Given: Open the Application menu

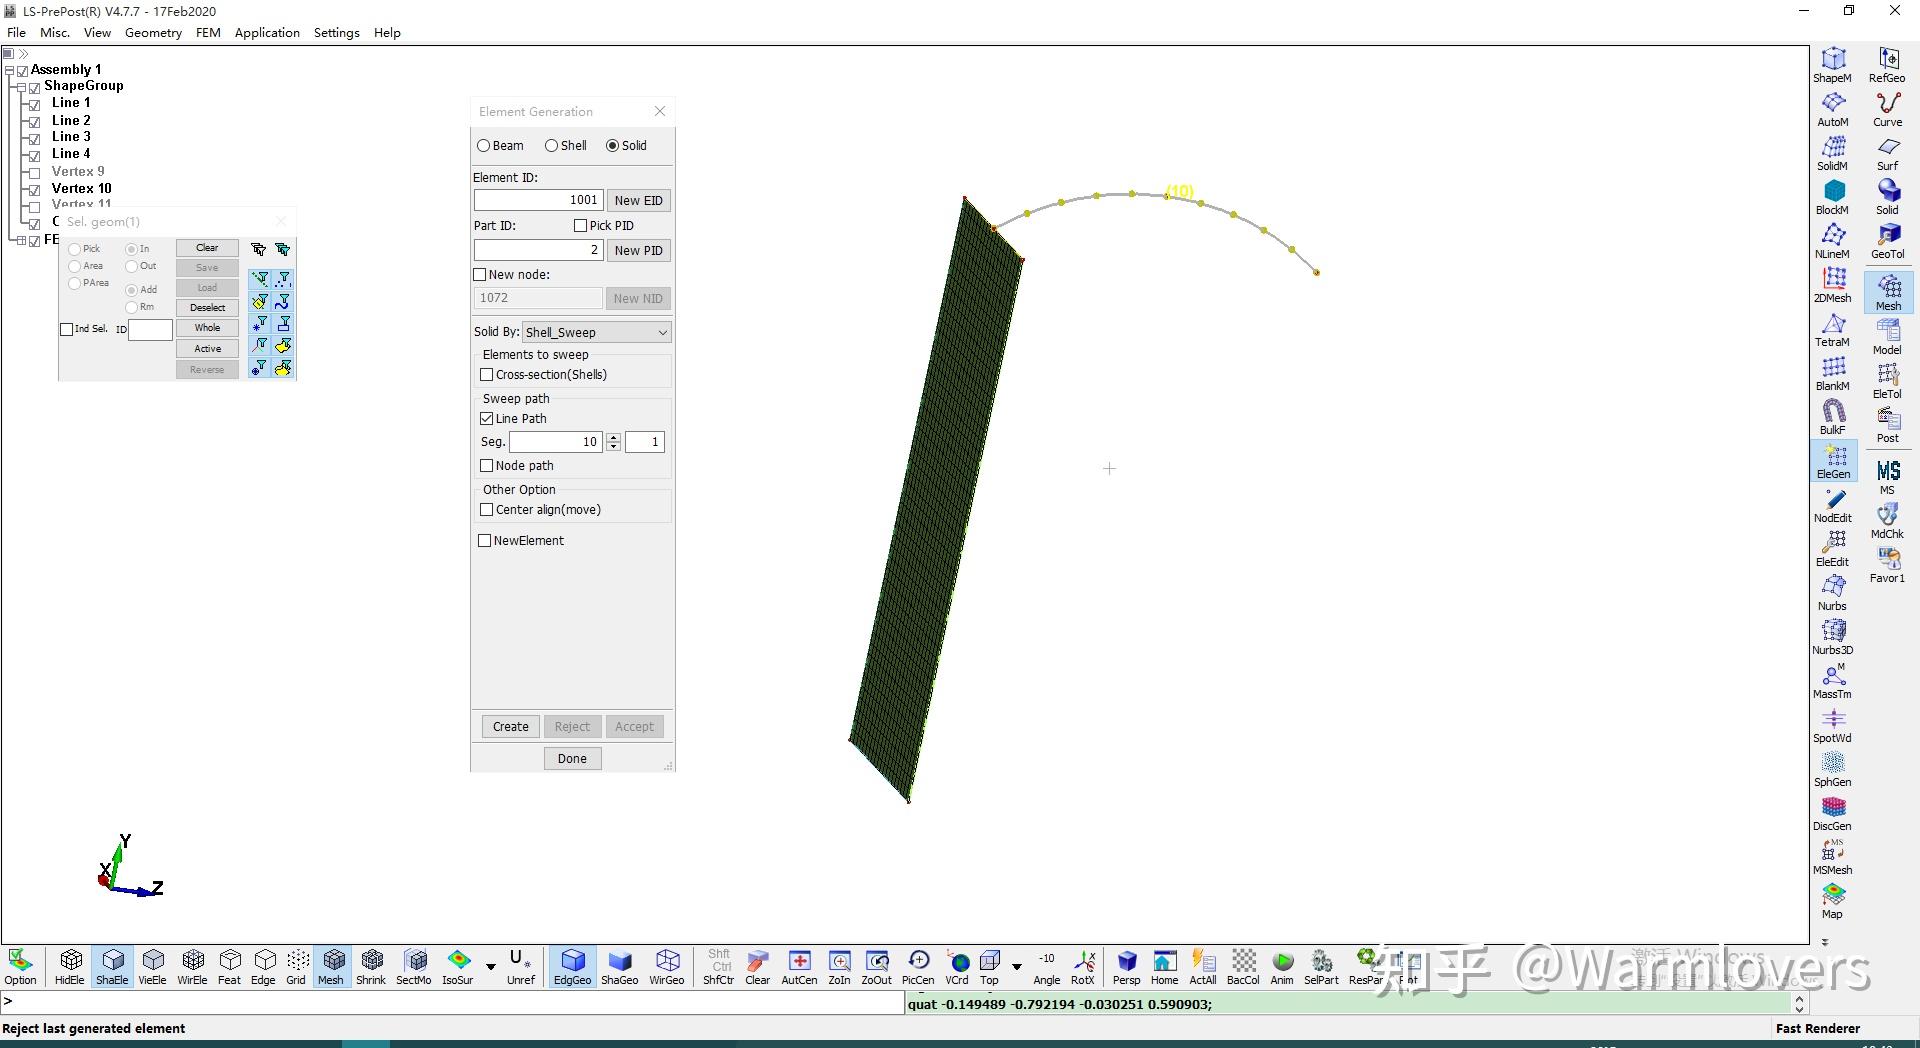Looking at the screenshot, I should [267, 33].
